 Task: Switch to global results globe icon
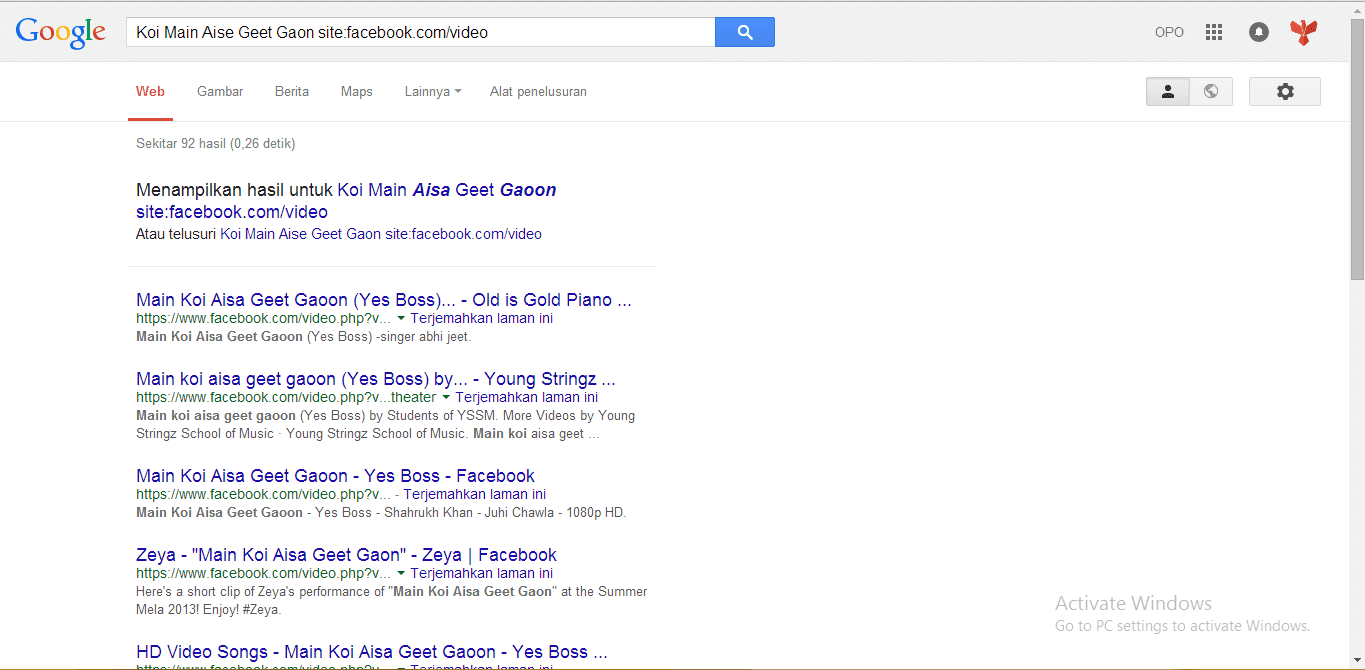click(1211, 91)
